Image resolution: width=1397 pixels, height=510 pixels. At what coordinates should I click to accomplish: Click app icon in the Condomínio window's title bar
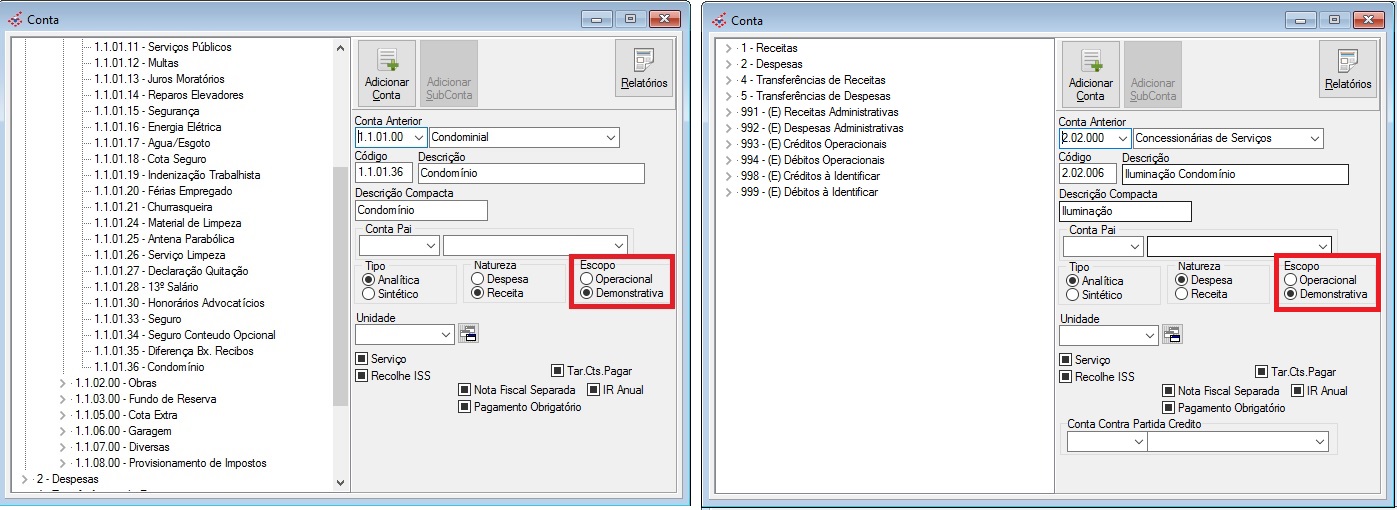(16, 19)
